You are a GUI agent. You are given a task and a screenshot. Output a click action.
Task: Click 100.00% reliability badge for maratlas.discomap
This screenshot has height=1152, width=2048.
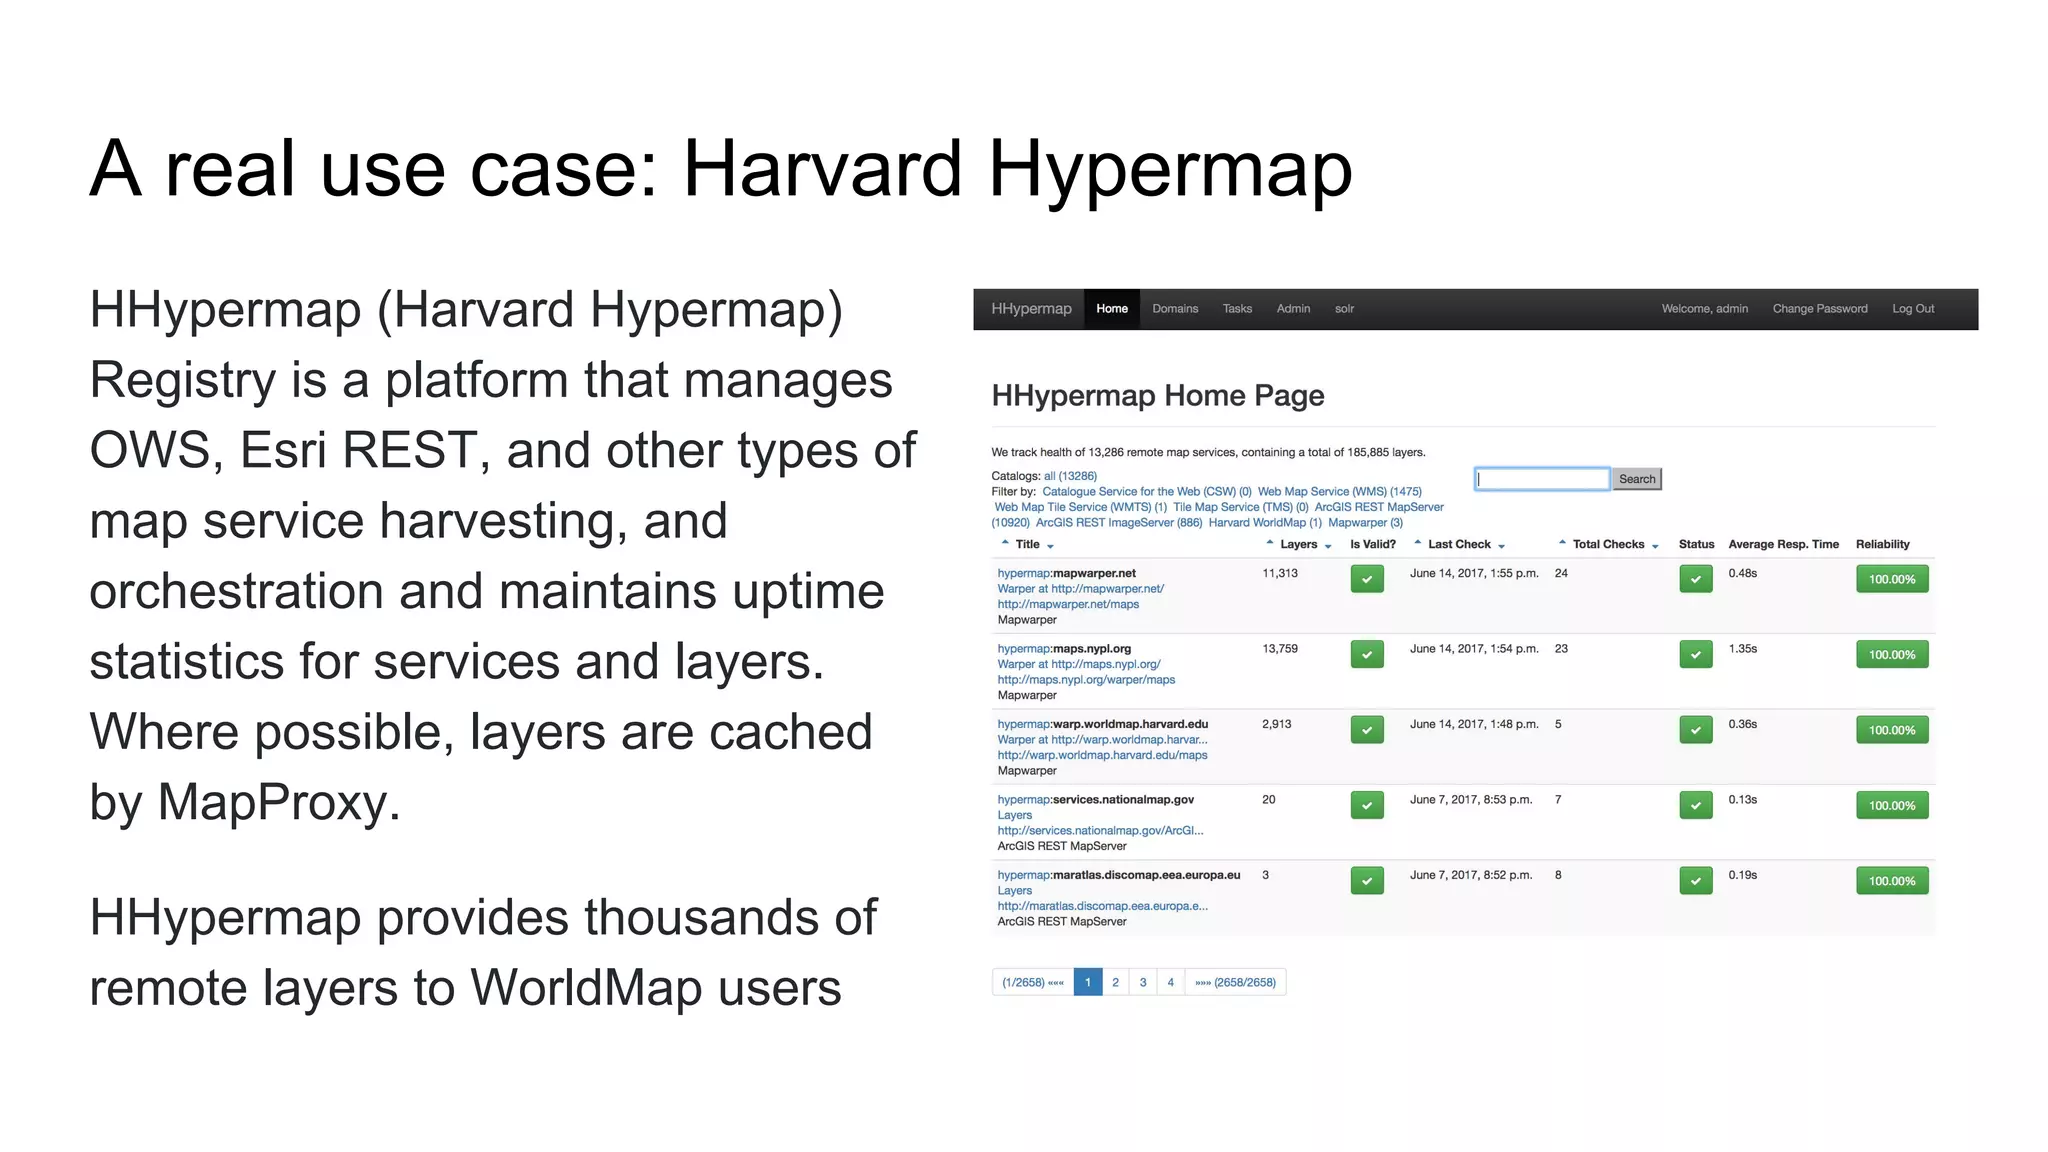pos(1892,881)
